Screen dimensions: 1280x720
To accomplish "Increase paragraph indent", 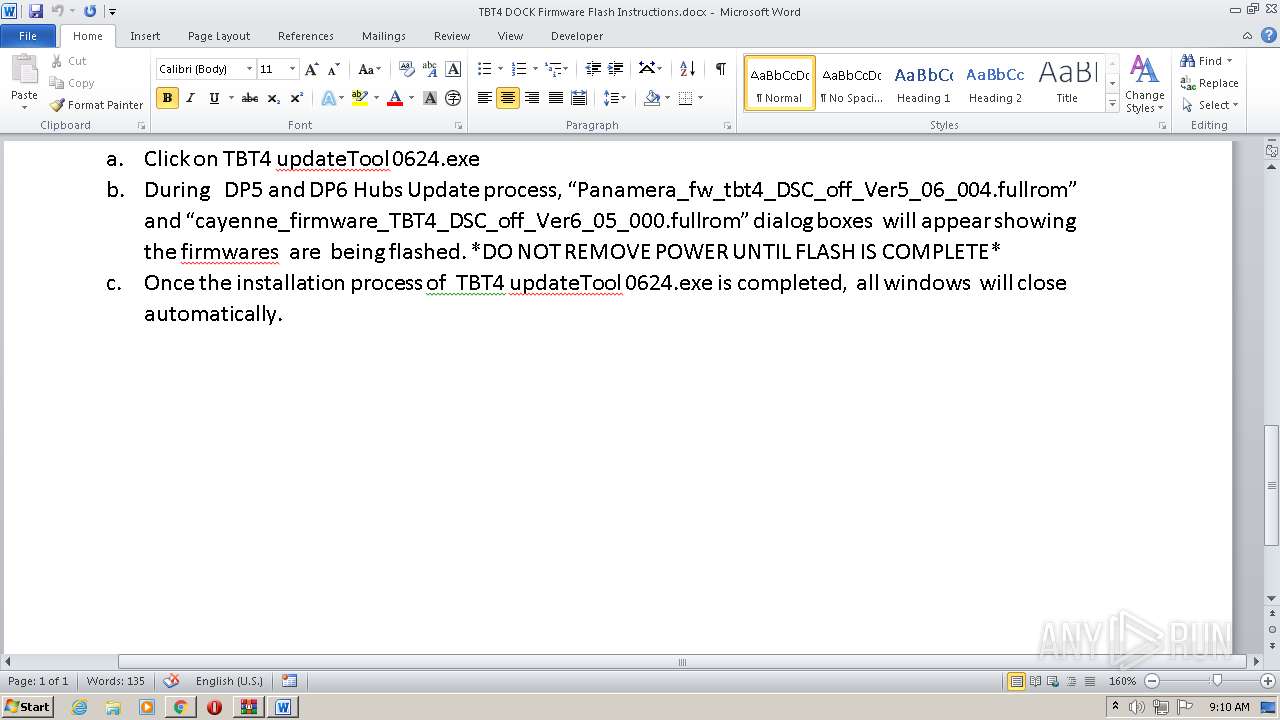I will click(616, 69).
